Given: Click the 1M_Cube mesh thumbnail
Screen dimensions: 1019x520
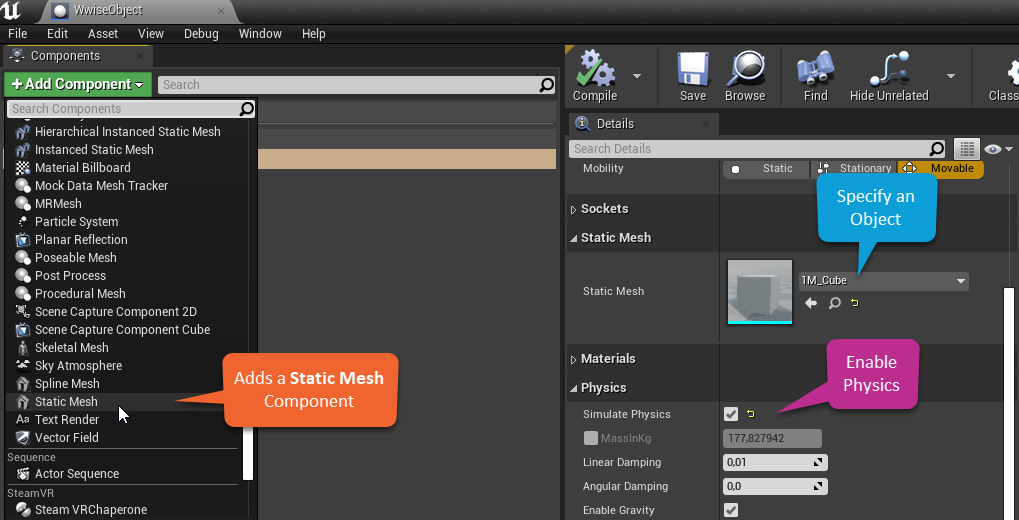Looking at the screenshot, I should point(760,291).
